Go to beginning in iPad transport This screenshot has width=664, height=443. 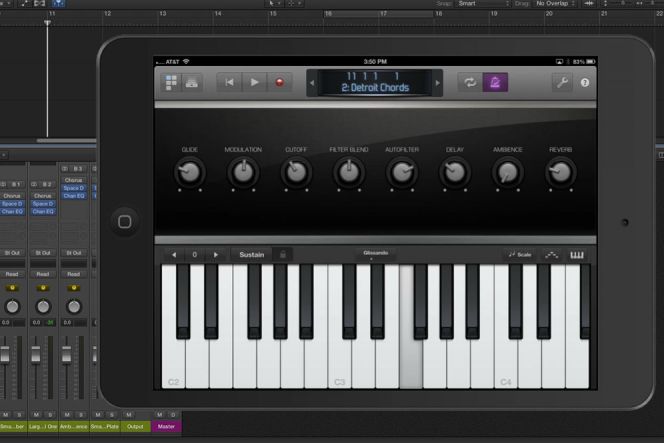point(229,82)
